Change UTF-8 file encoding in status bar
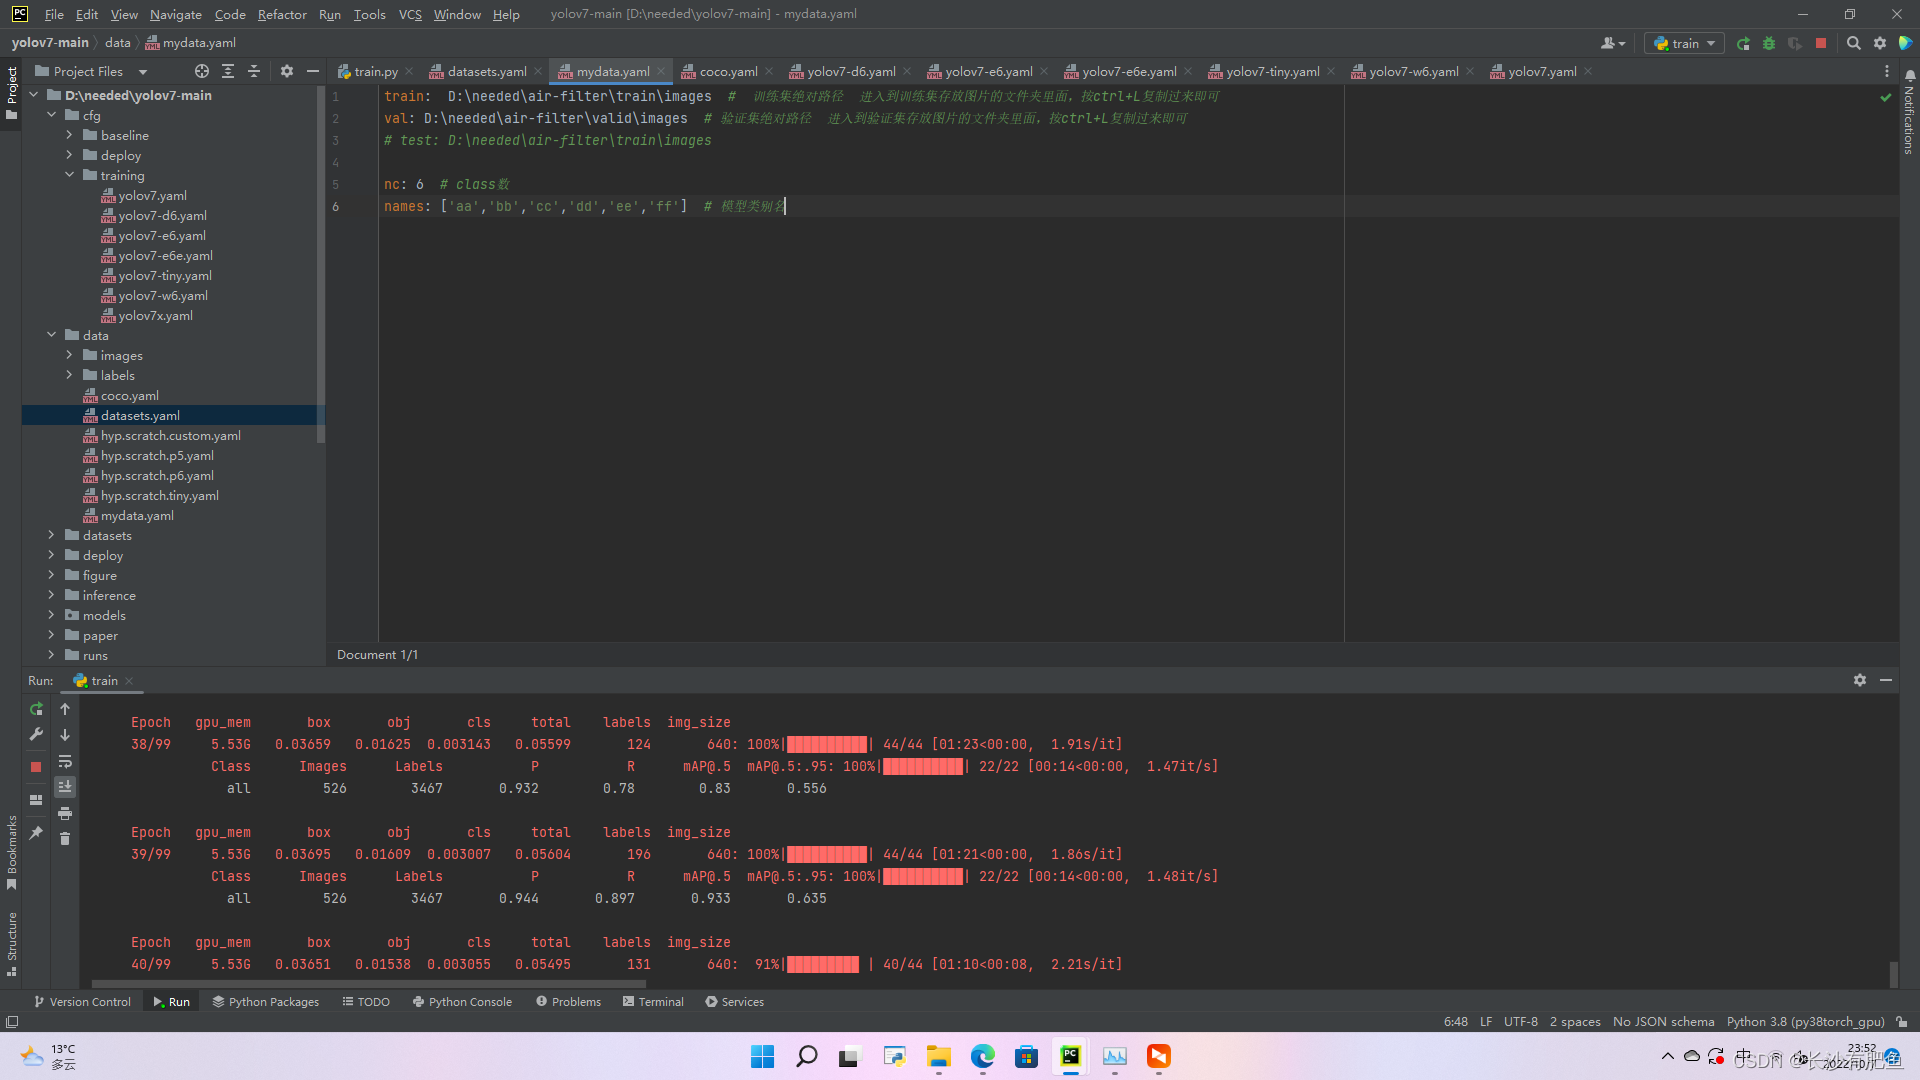The image size is (1920, 1080). 1520,1021
